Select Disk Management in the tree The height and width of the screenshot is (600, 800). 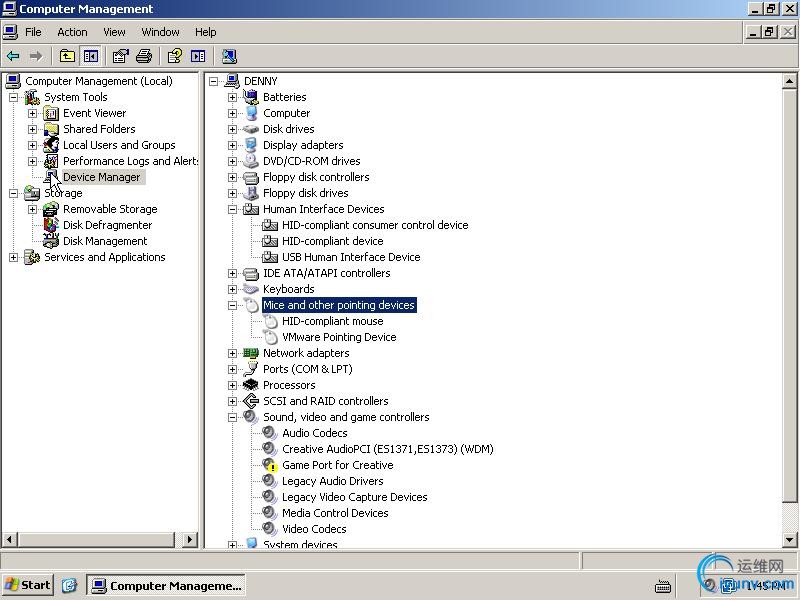click(105, 241)
